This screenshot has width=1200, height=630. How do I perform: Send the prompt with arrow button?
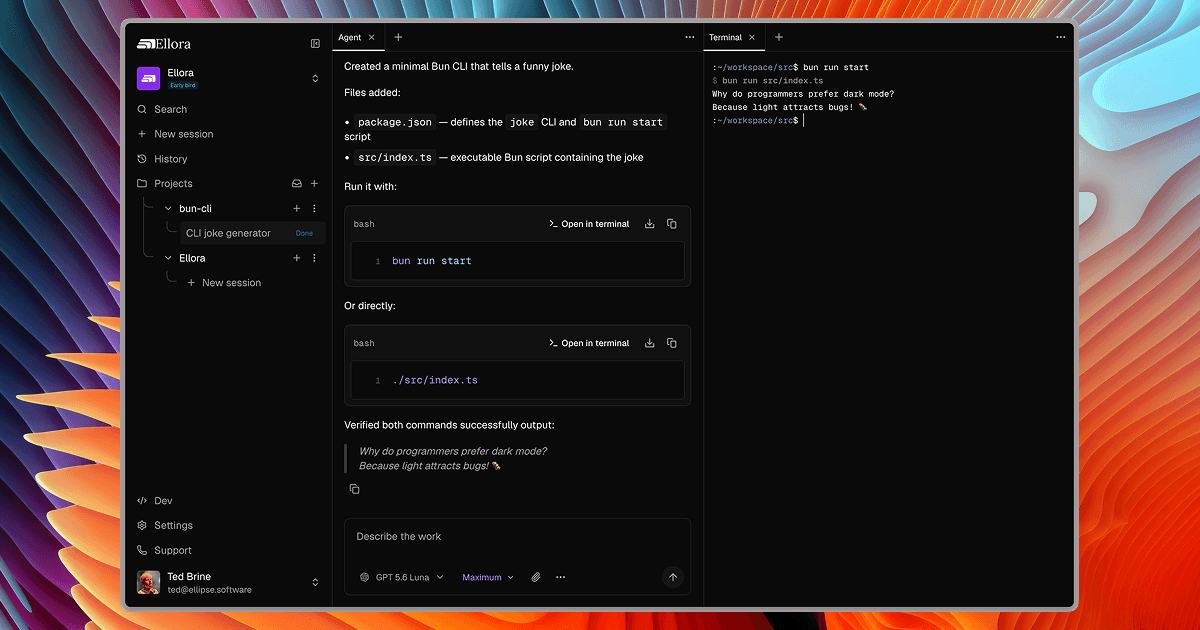tap(673, 577)
